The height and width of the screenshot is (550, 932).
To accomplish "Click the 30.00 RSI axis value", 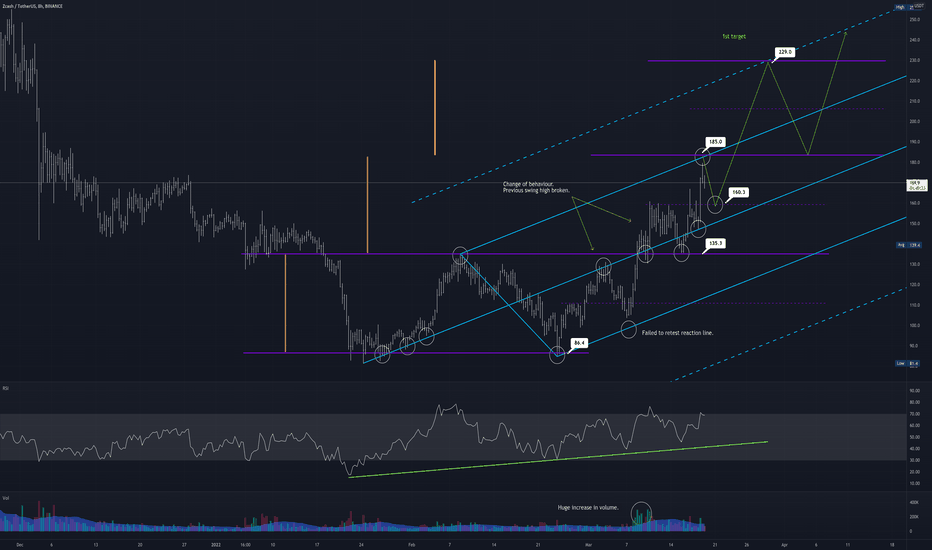I will (x=914, y=460).
